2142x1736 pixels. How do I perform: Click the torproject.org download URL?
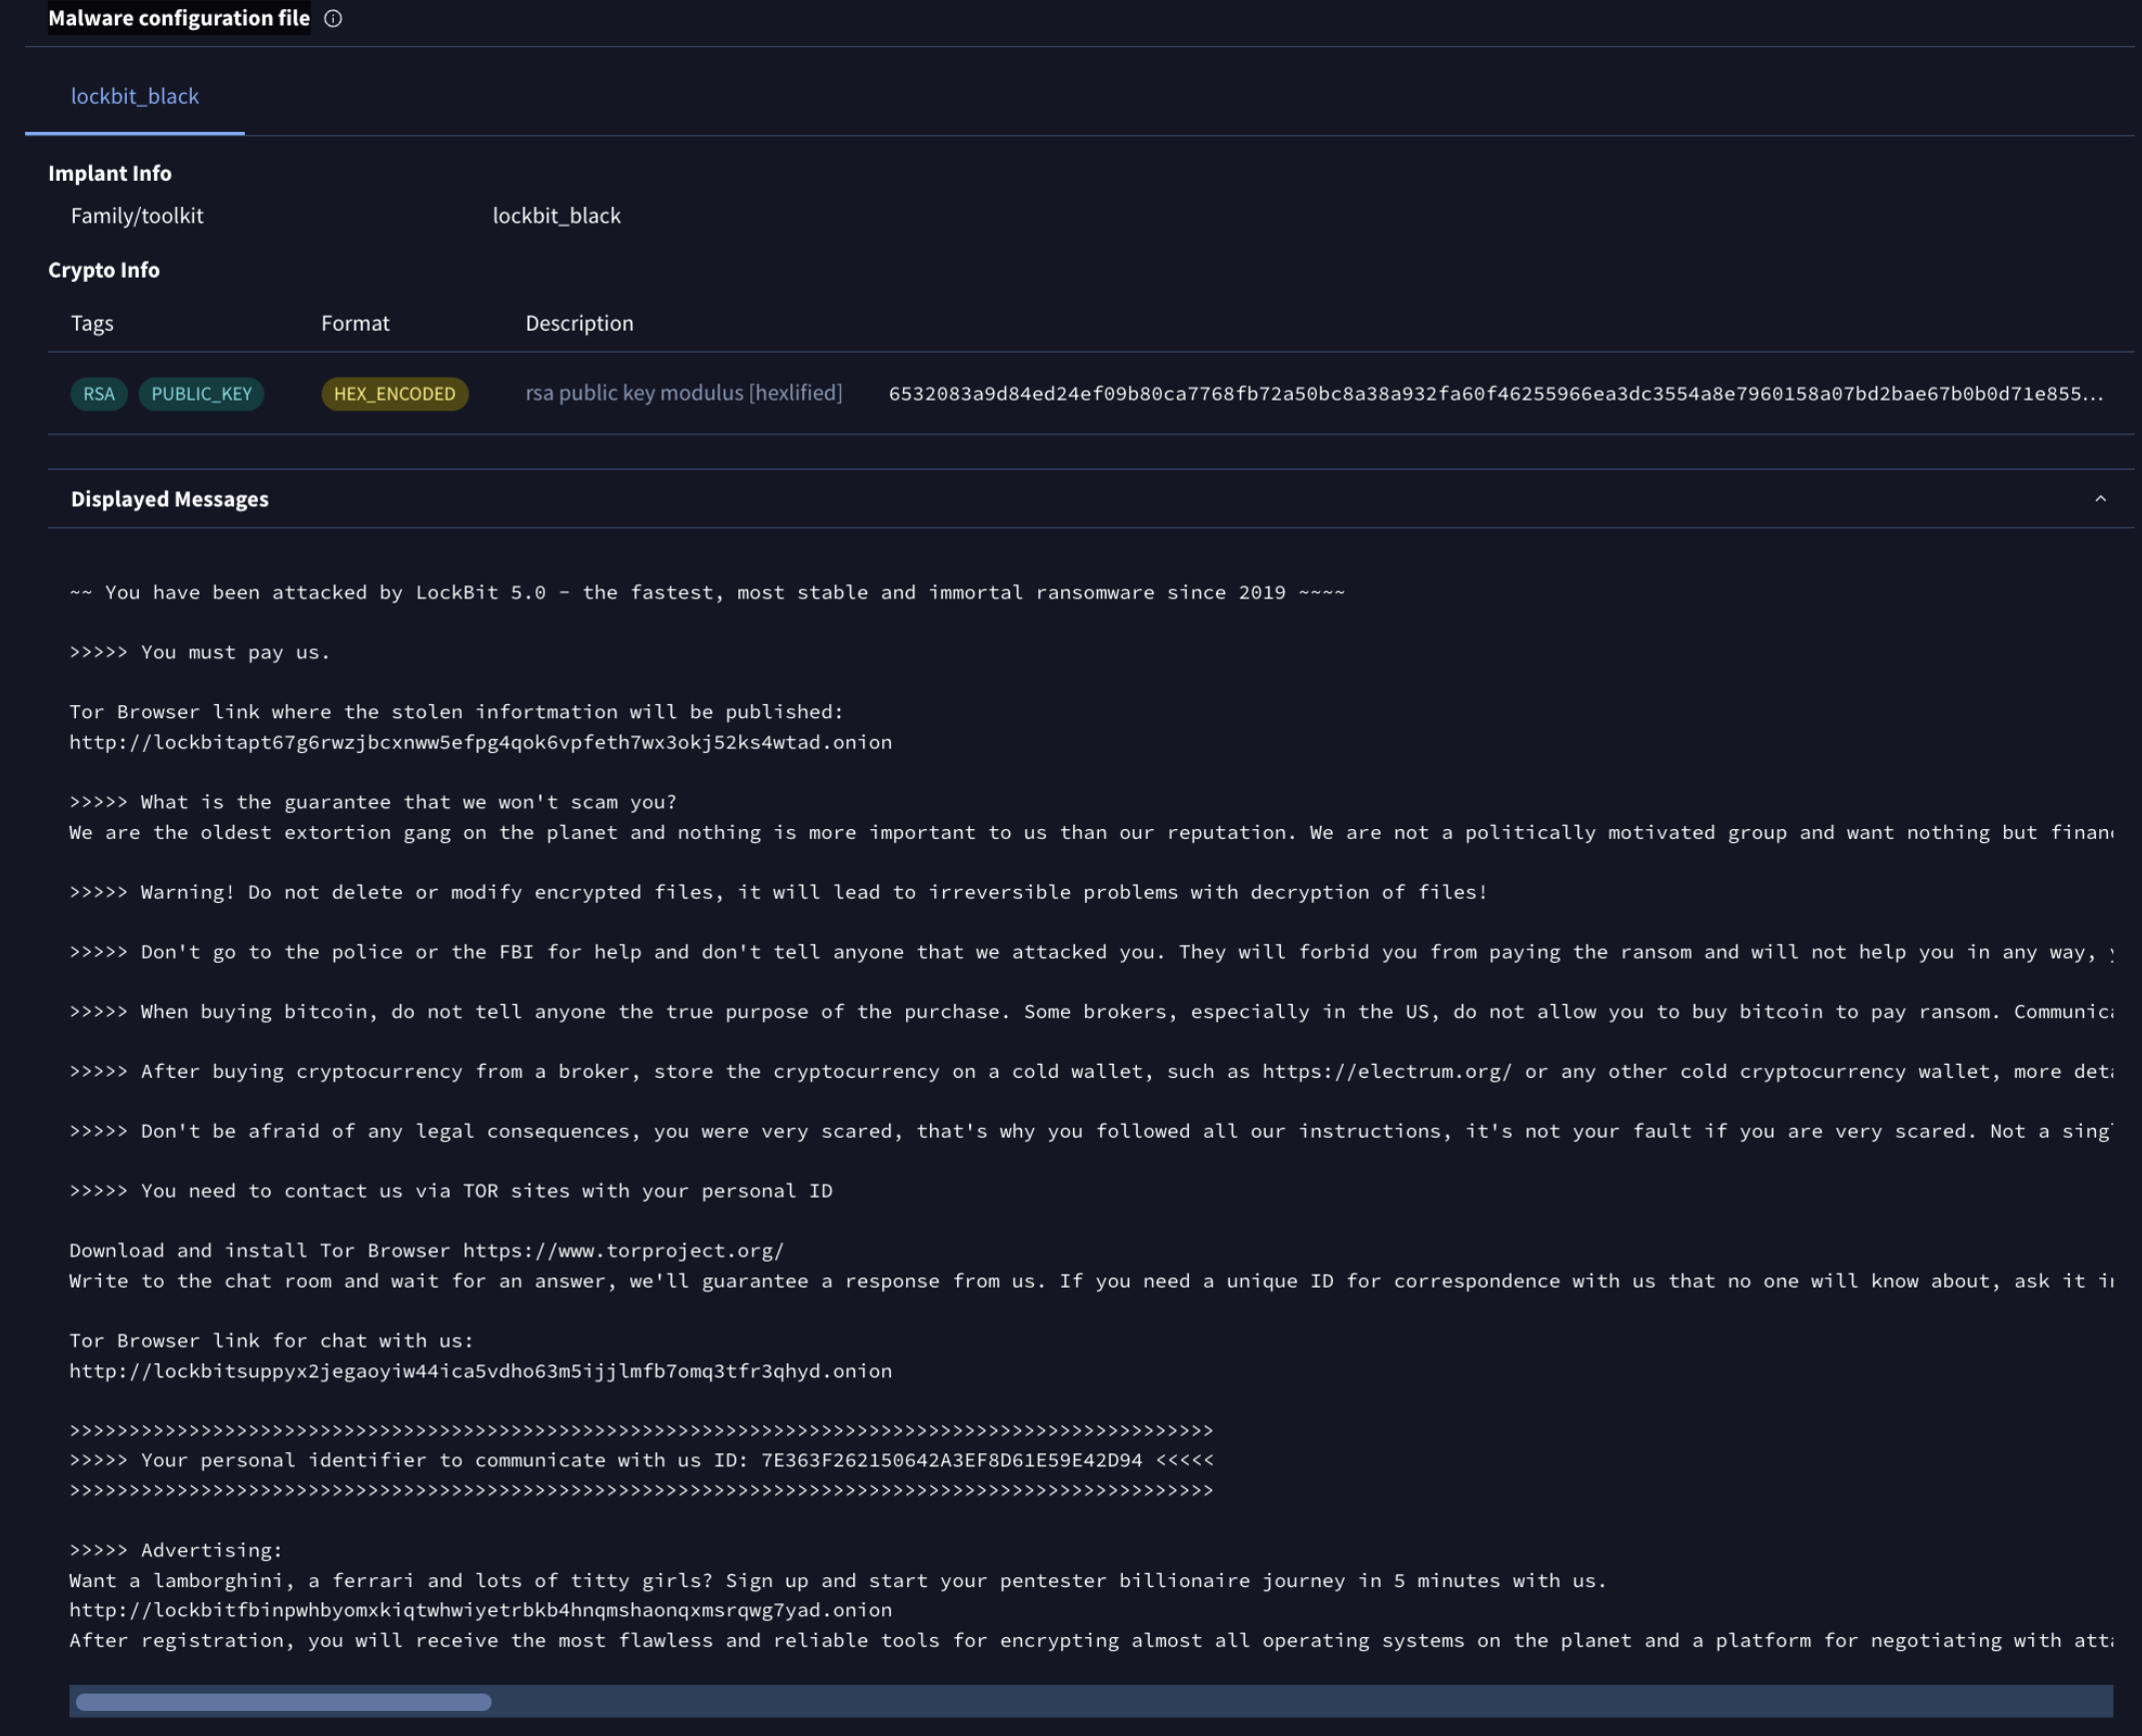(x=623, y=1250)
